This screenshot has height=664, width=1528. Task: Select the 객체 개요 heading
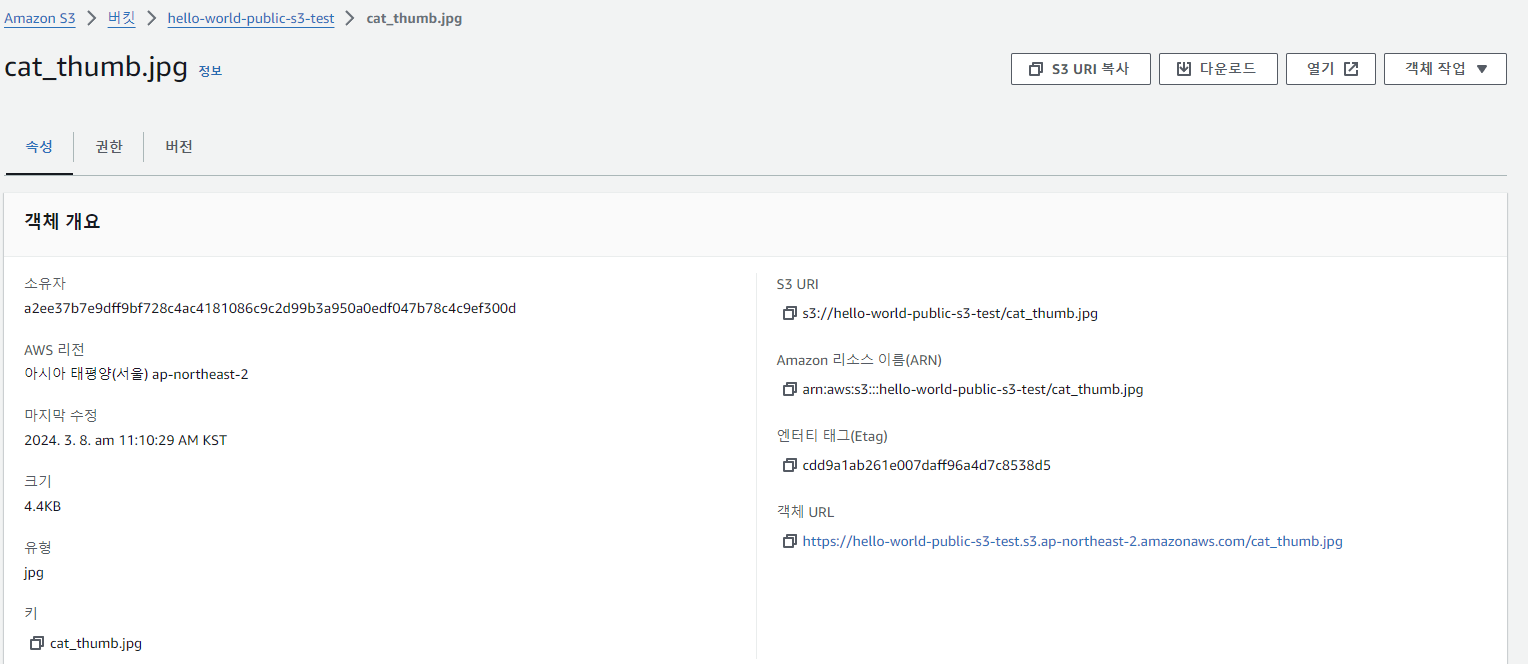point(62,222)
